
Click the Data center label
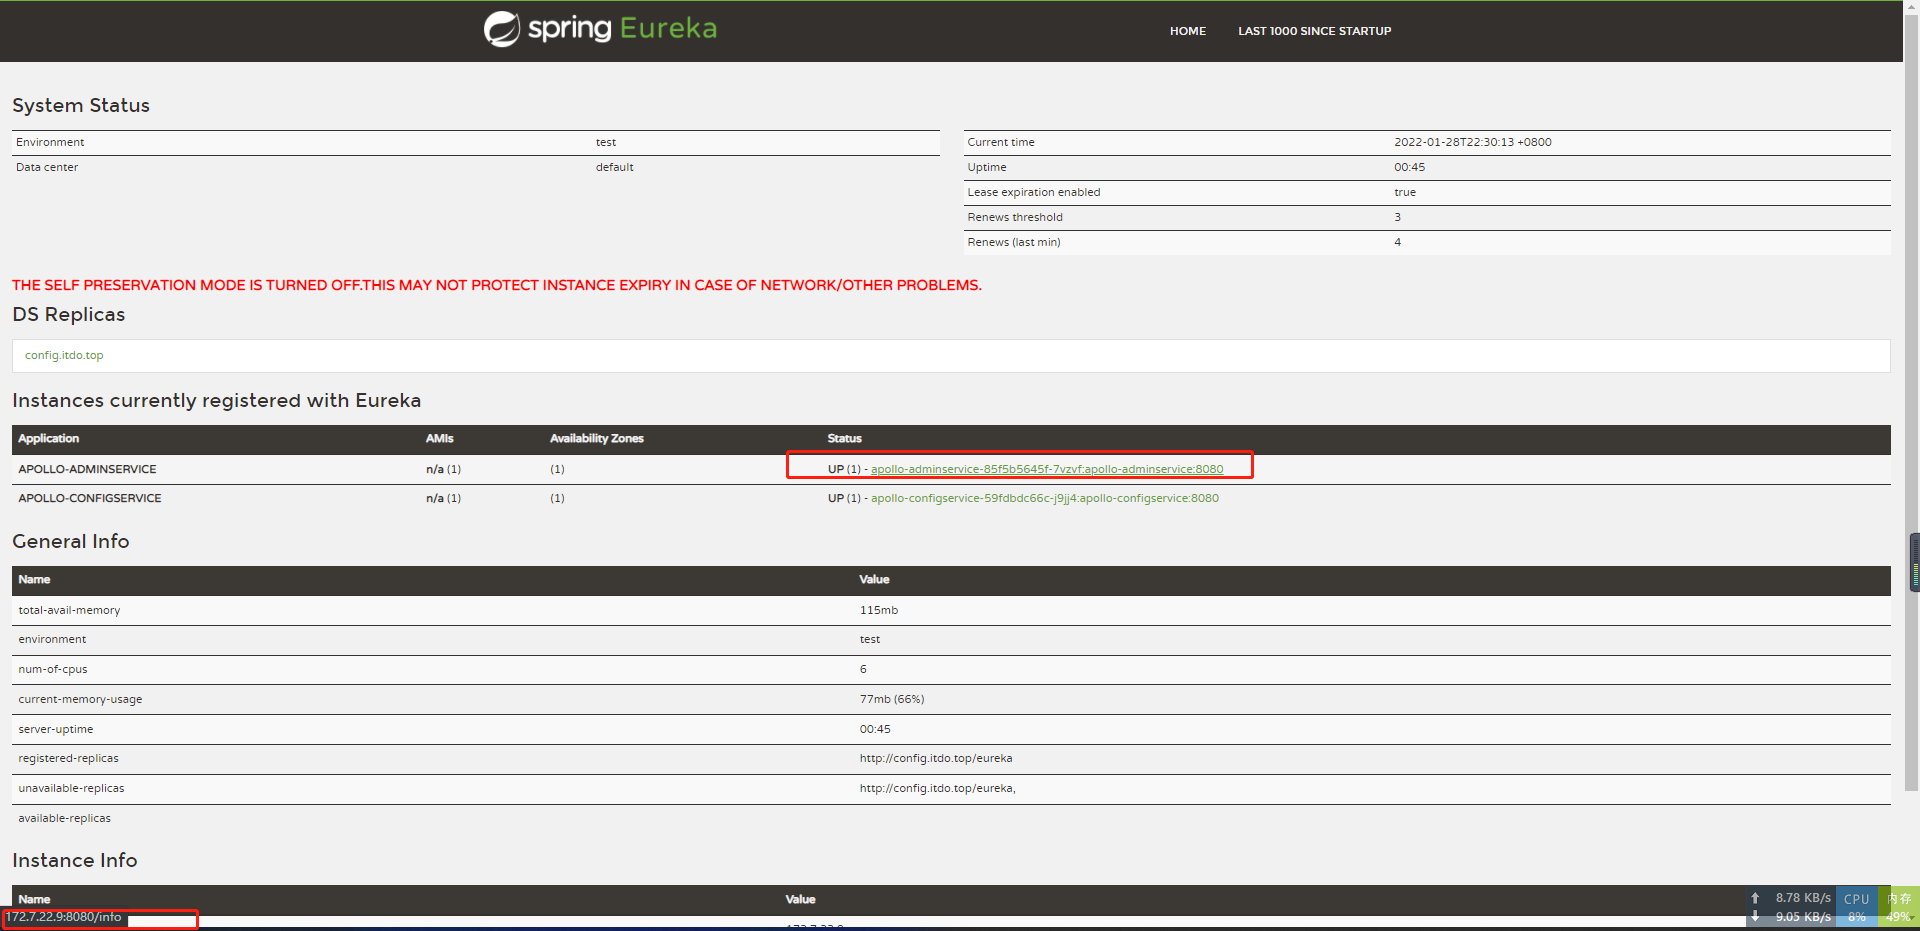[47, 167]
